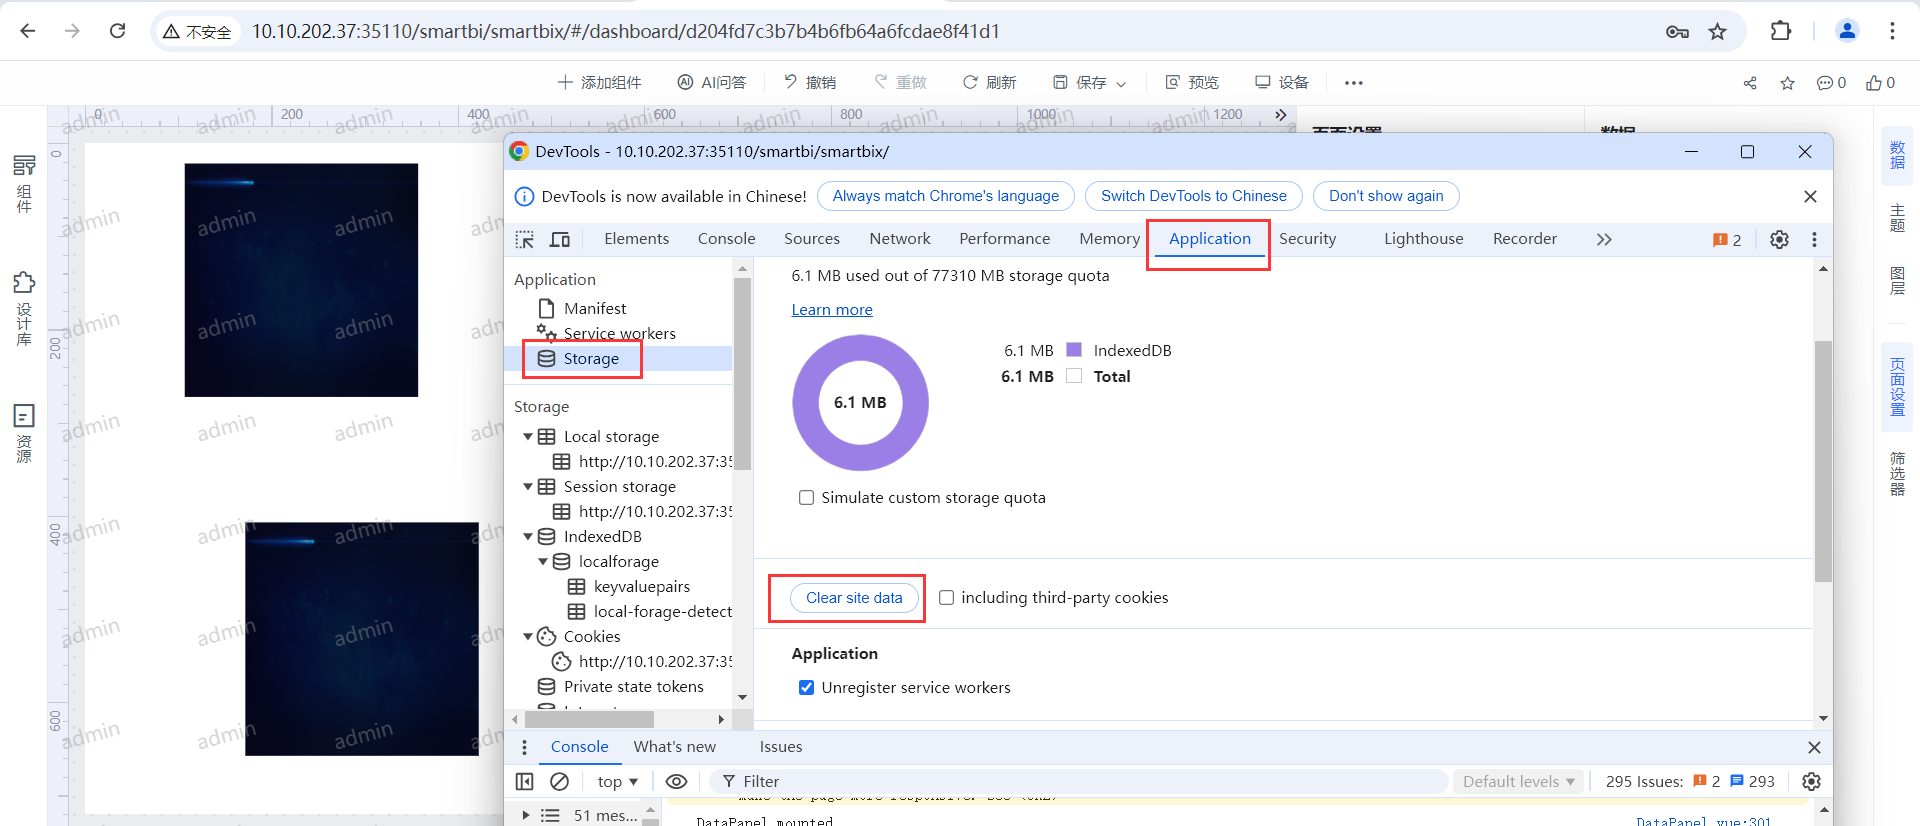
Task: Expand the ruler double-chevron arrow
Action: 1280,115
